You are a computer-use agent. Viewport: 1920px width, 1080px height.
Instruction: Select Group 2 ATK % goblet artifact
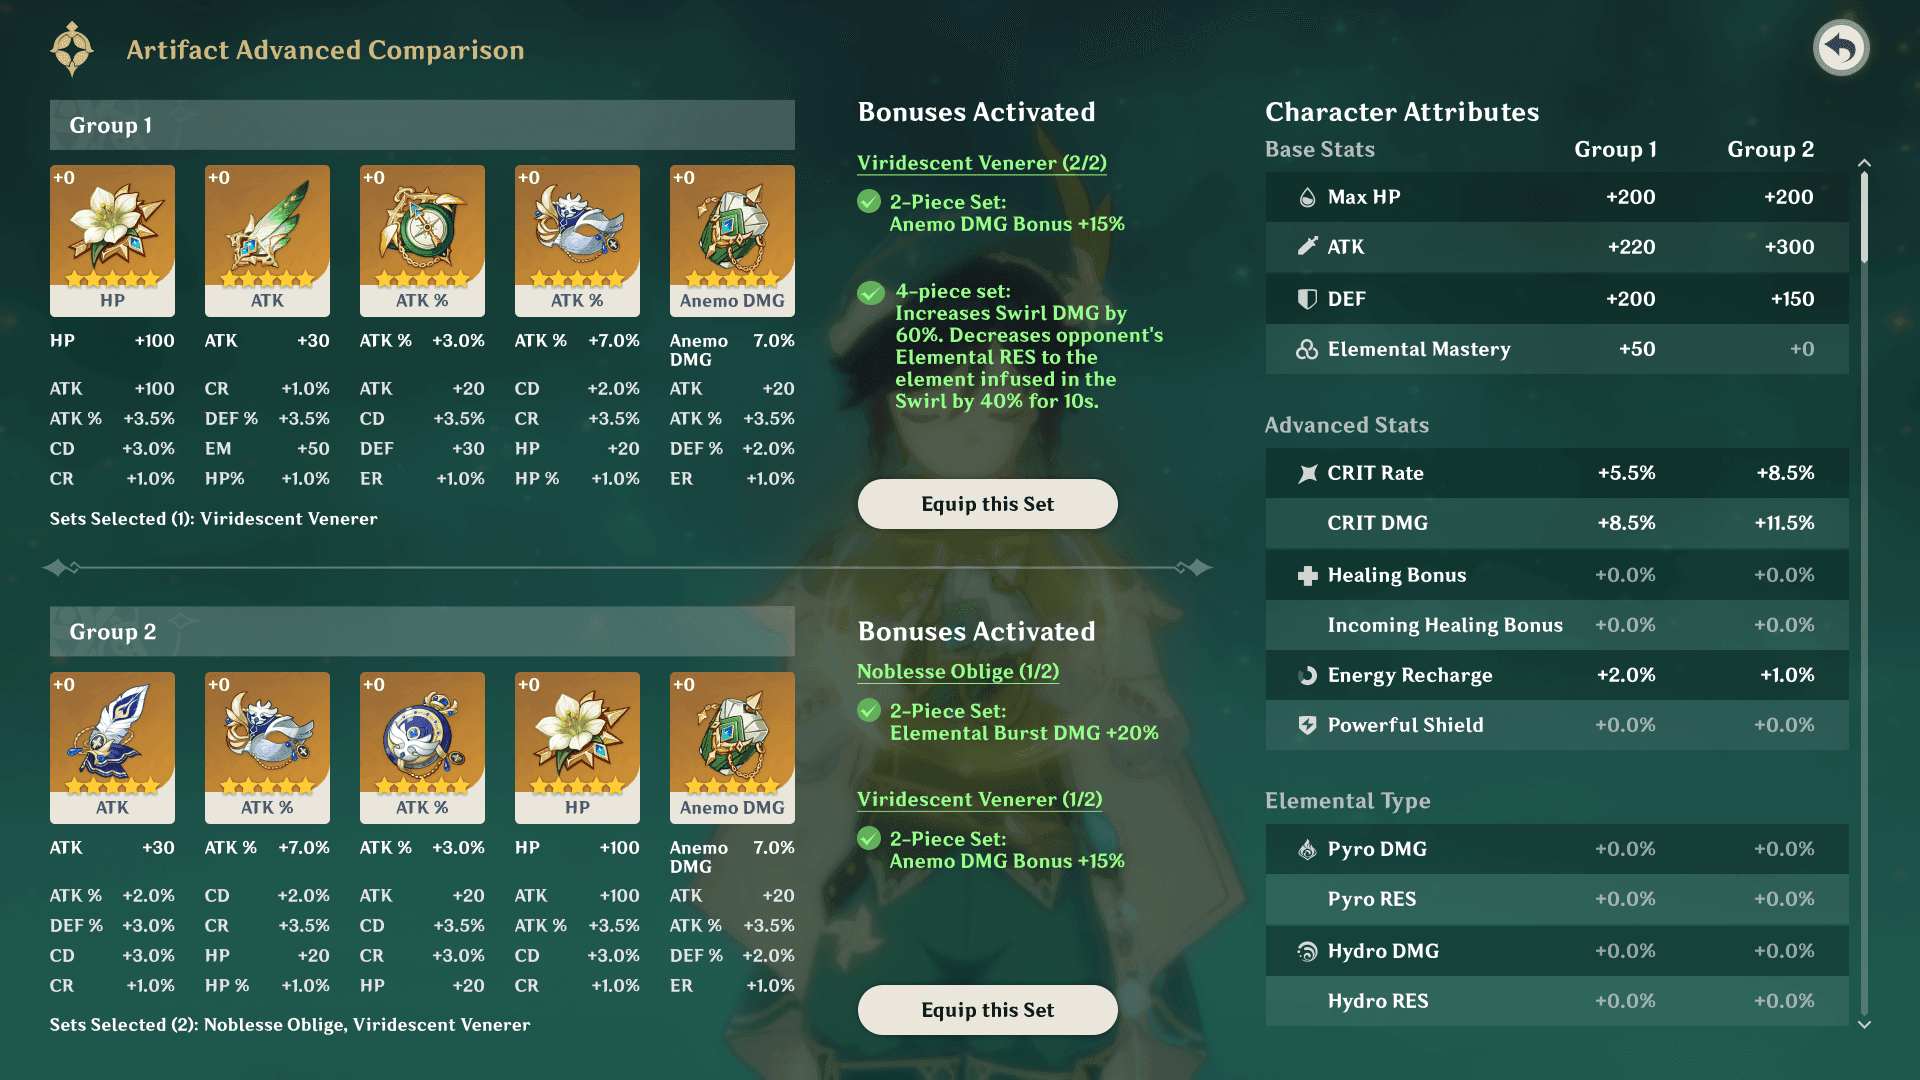tap(267, 746)
